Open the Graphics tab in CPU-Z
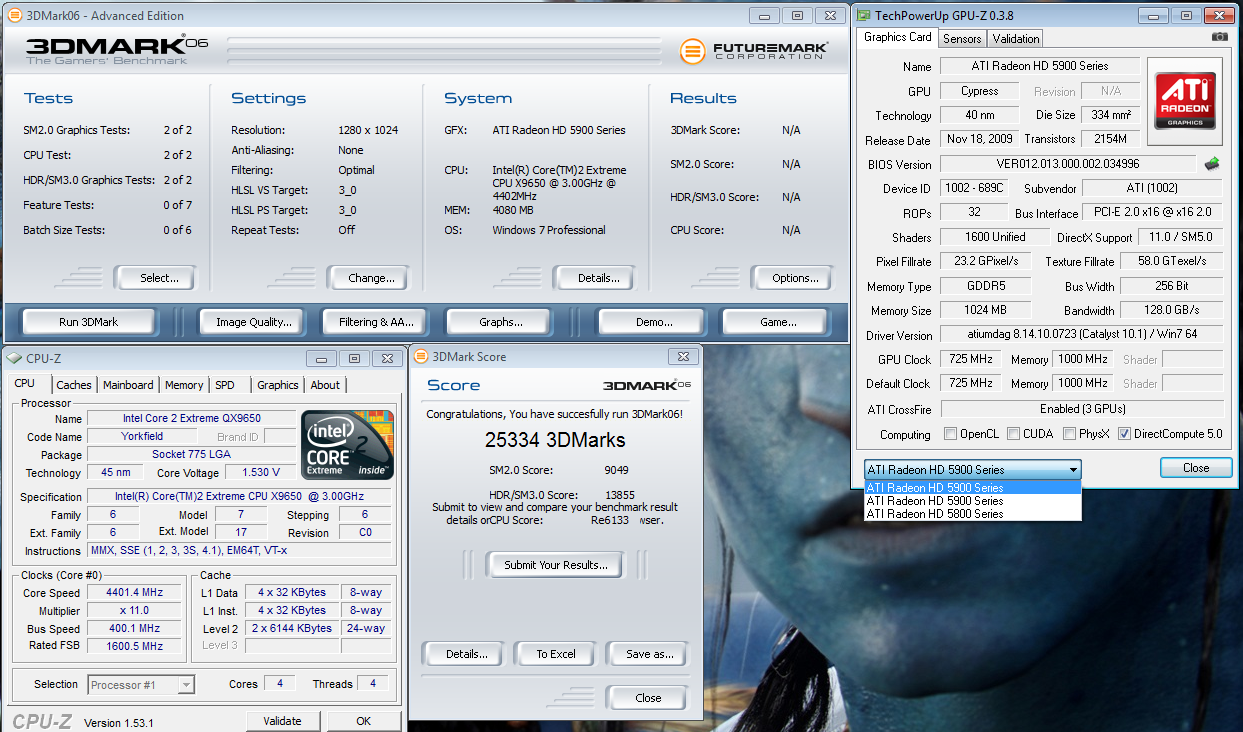 click(278, 385)
